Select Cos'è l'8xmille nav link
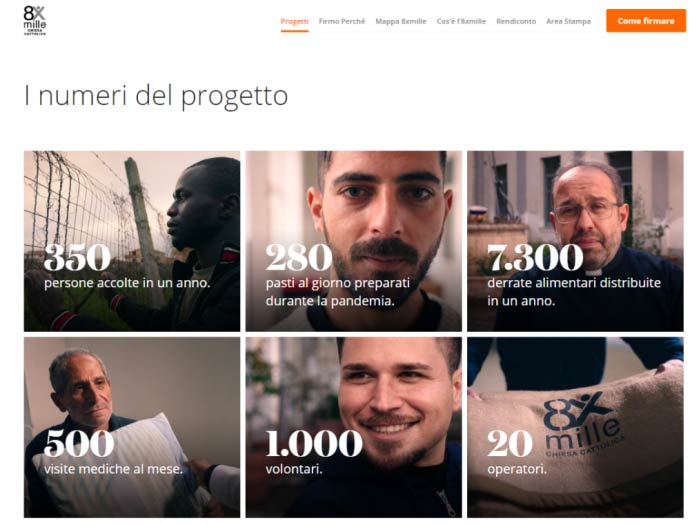 [461, 21]
